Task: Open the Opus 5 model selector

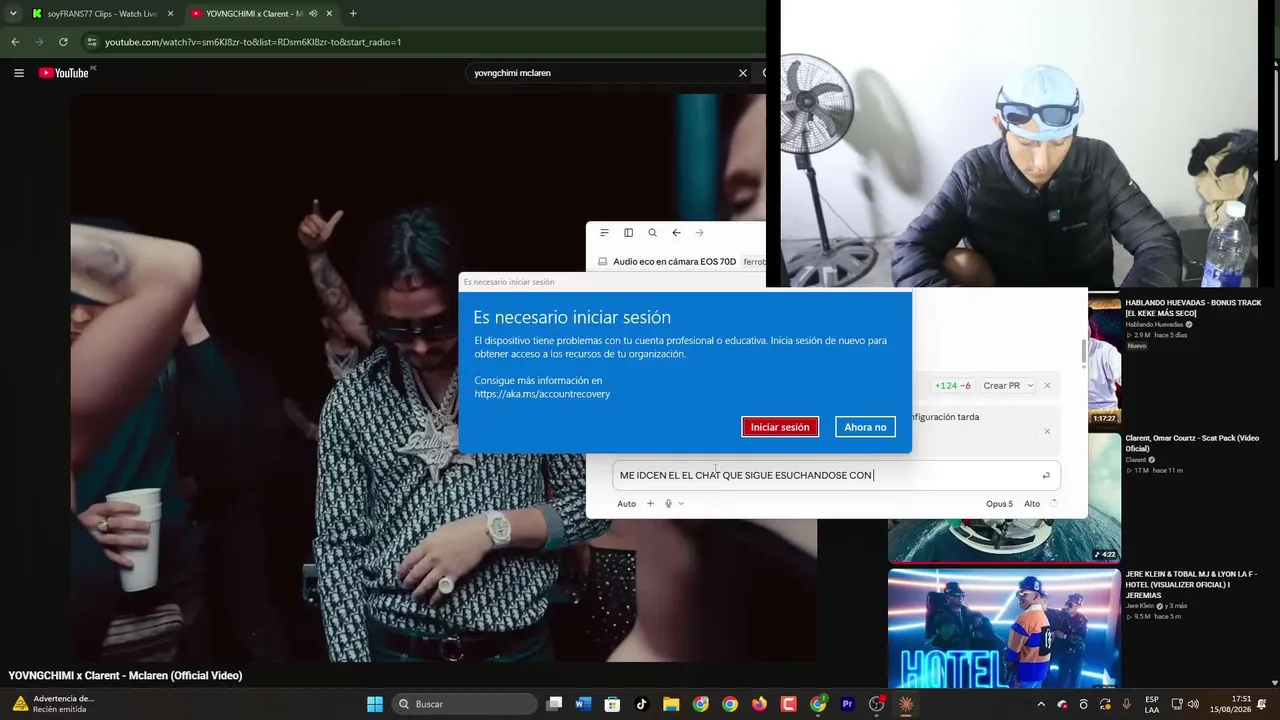Action: (x=999, y=504)
